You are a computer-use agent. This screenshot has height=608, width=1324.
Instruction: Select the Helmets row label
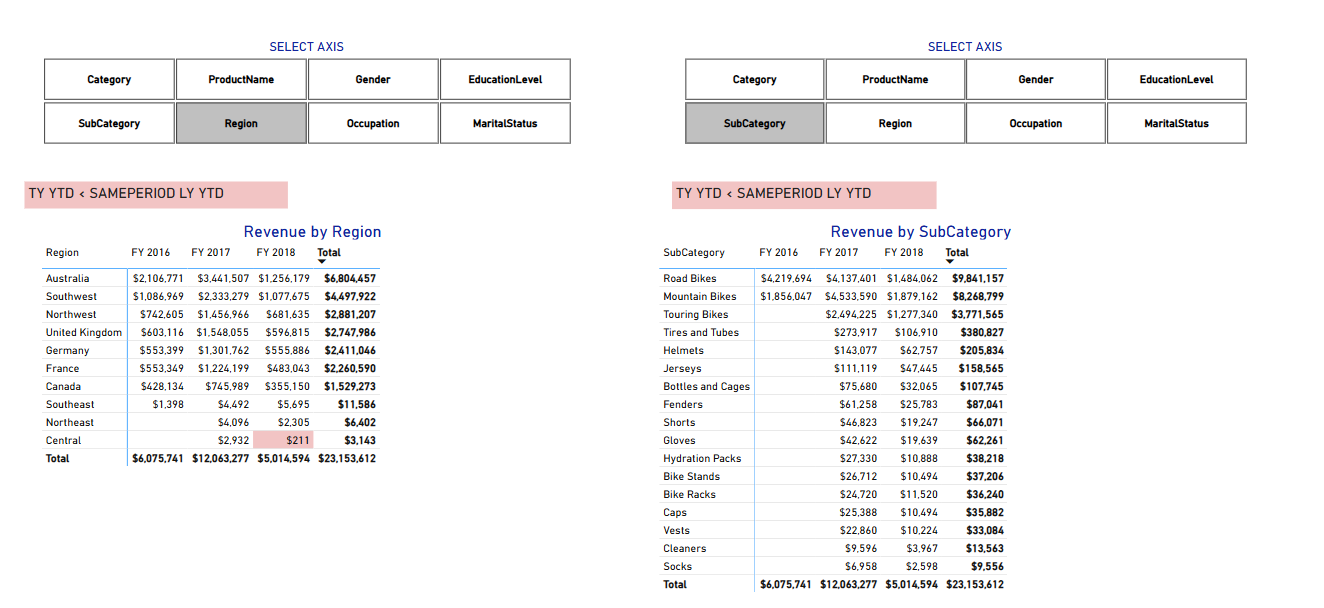coord(683,350)
